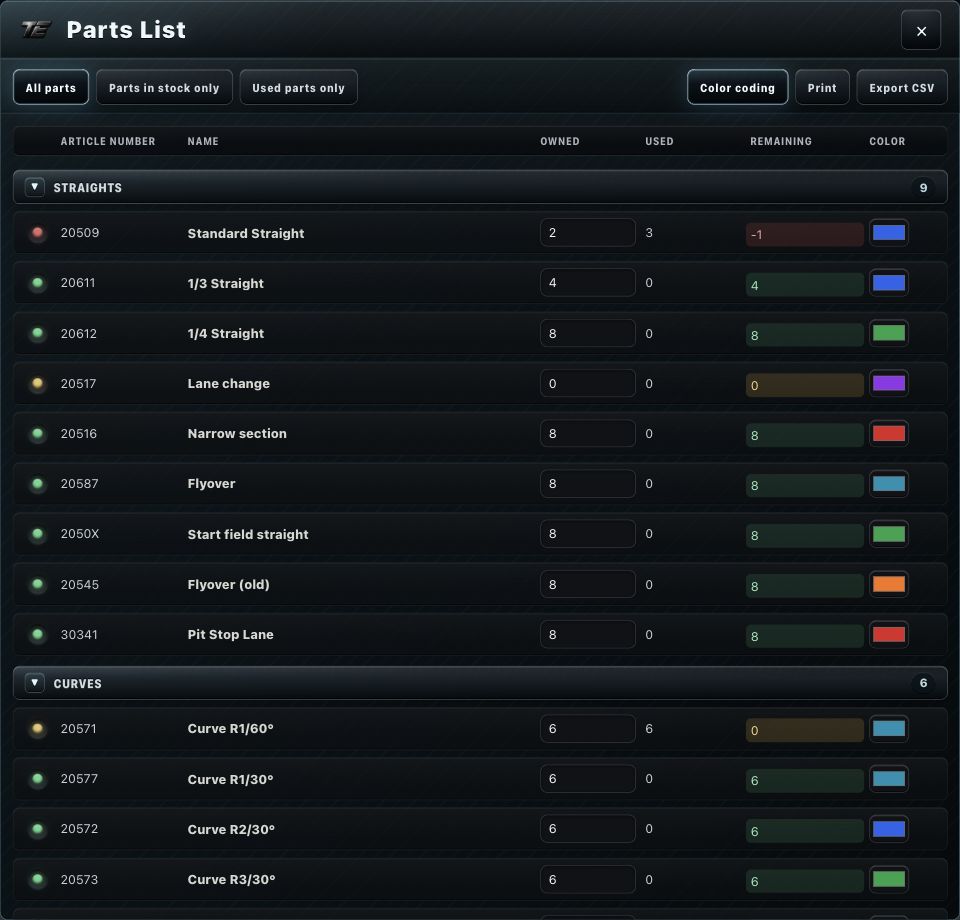Open red color swatch for Narrow section
The height and width of the screenshot is (920, 960).
pyautogui.click(x=888, y=433)
